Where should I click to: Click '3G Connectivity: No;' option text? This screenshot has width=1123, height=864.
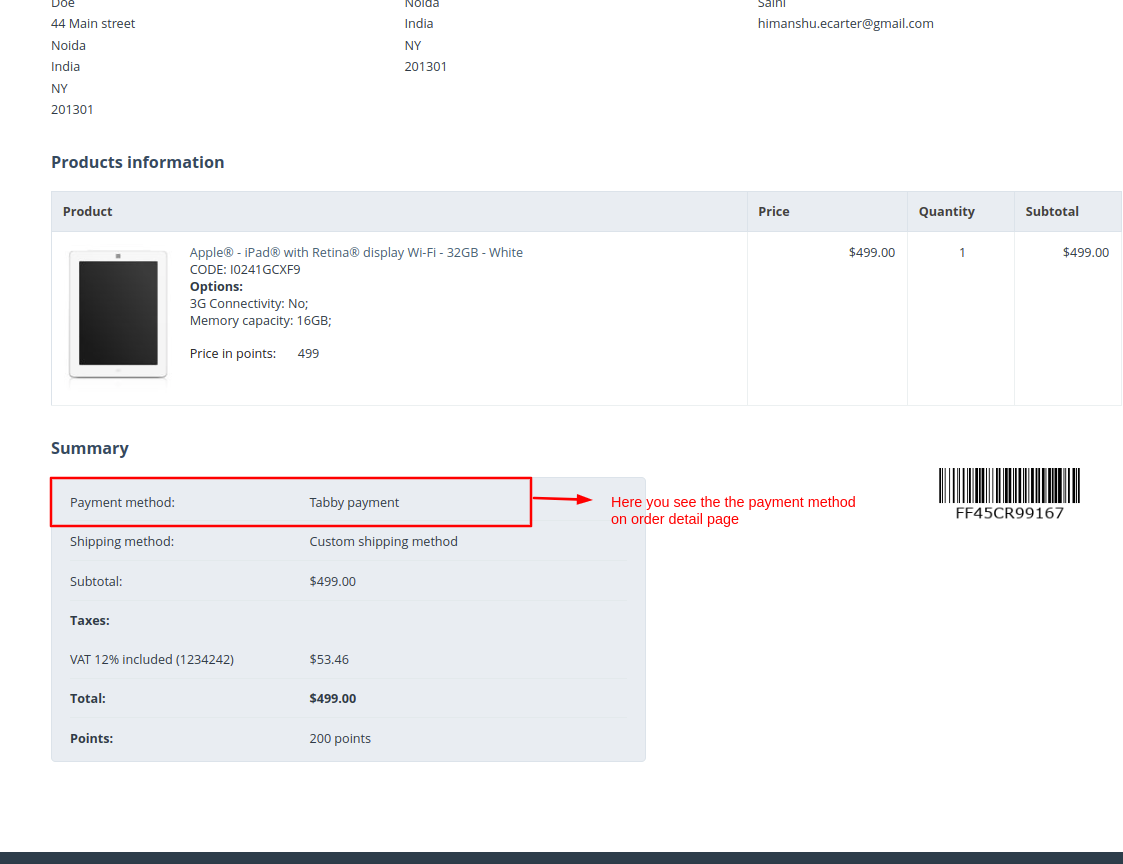249,304
